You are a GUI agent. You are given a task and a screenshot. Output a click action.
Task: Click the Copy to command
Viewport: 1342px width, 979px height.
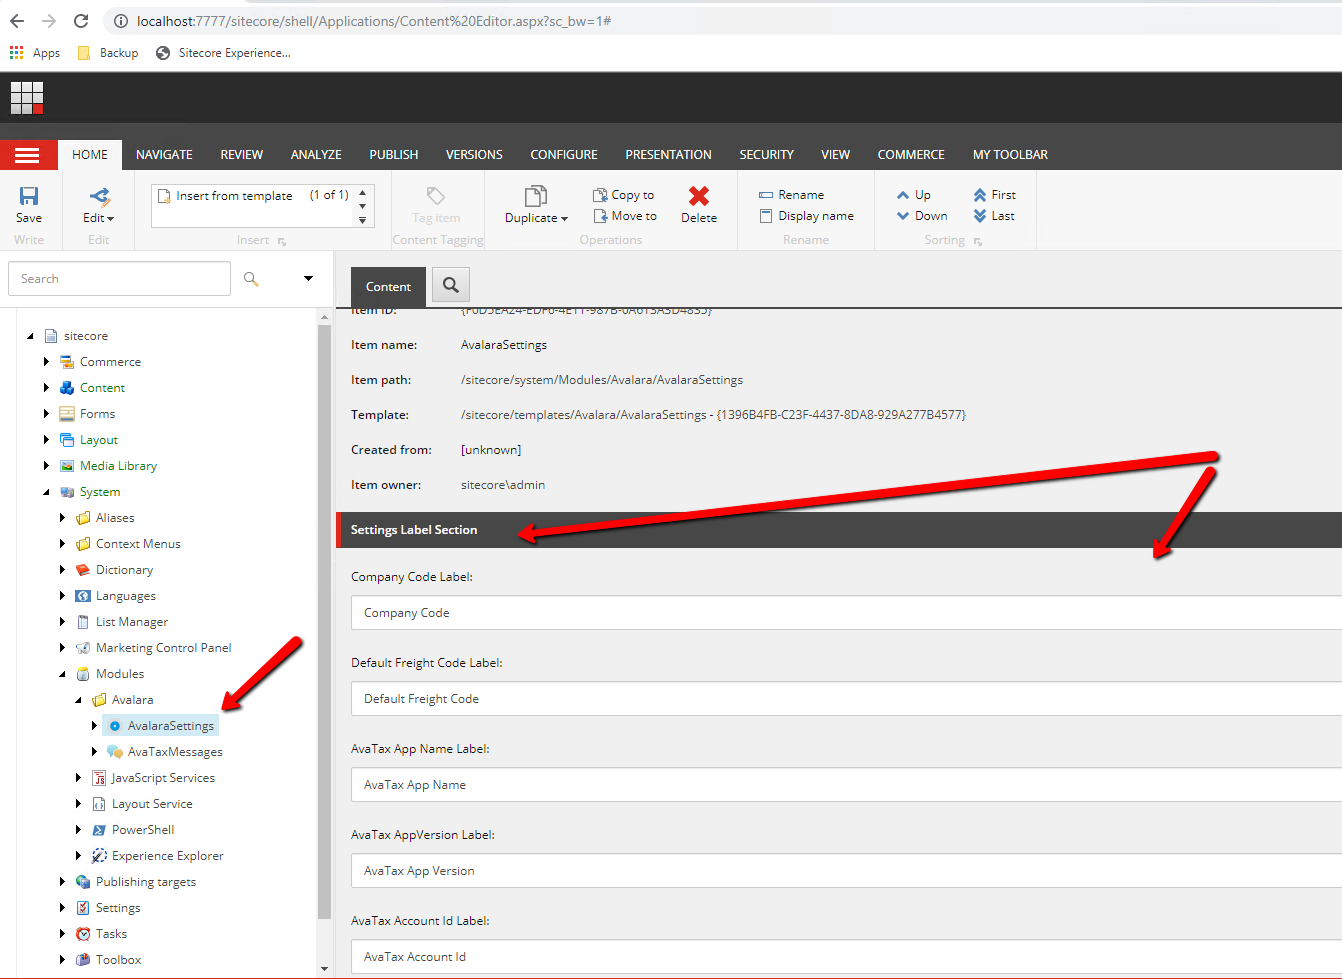(x=623, y=195)
